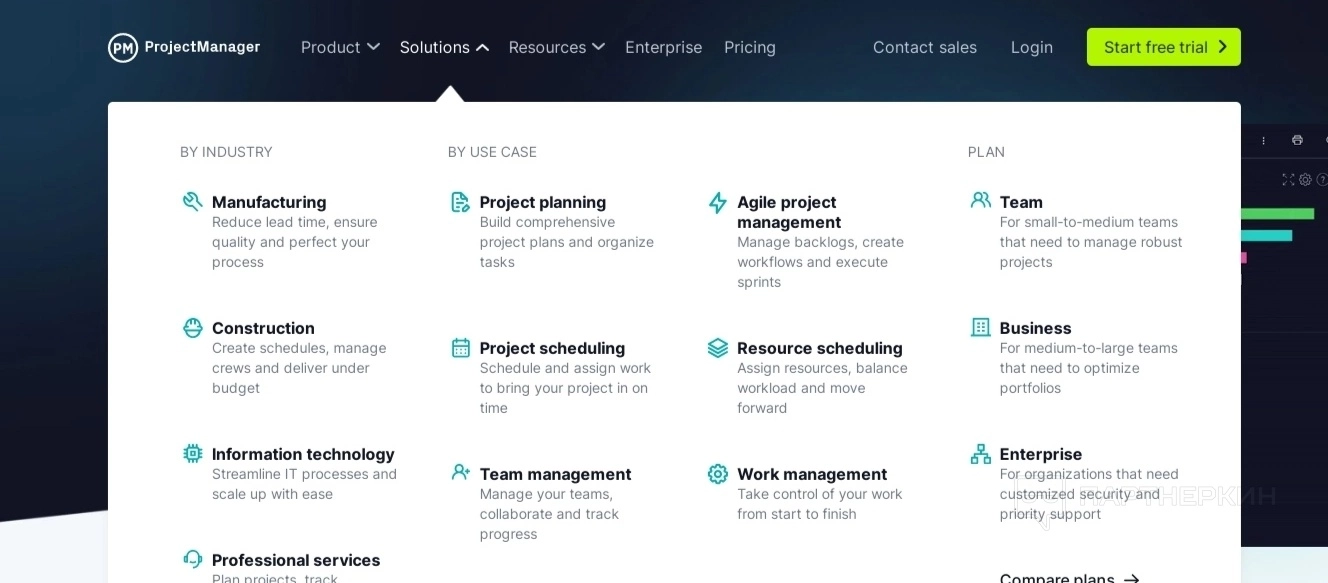The image size is (1328, 583).
Task: Click the Agile lightning bolt icon
Action: point(718,203)
